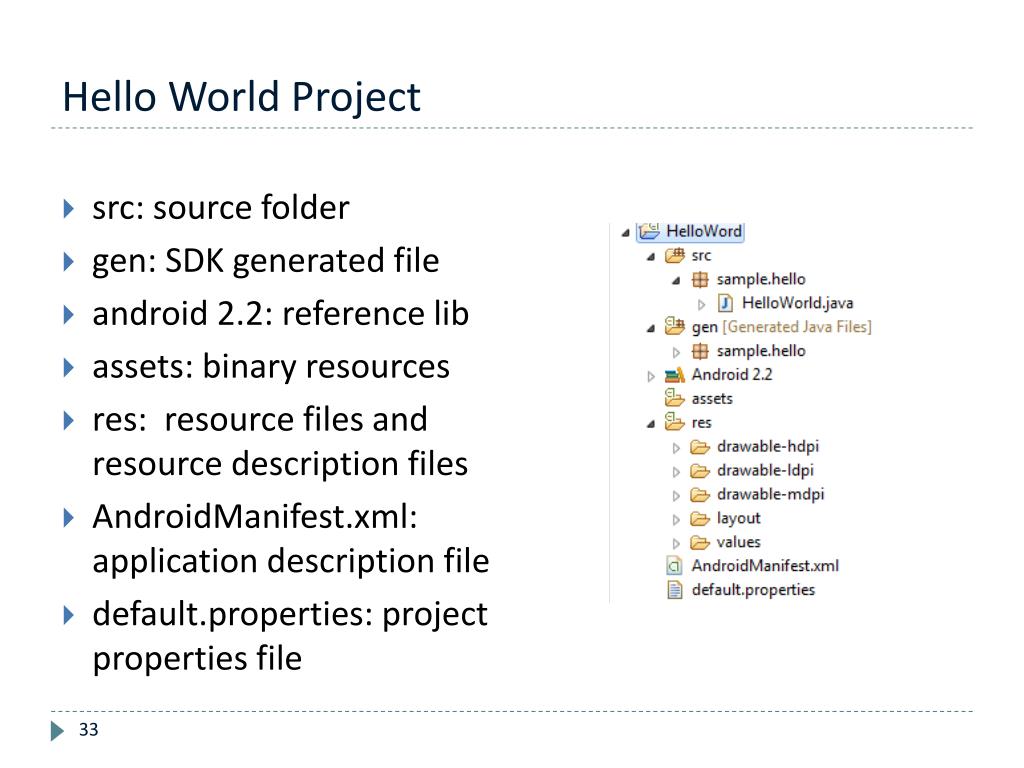The image size is (1024, 768).
Task: Collapse the res folder node
Action: pos(650,424)
